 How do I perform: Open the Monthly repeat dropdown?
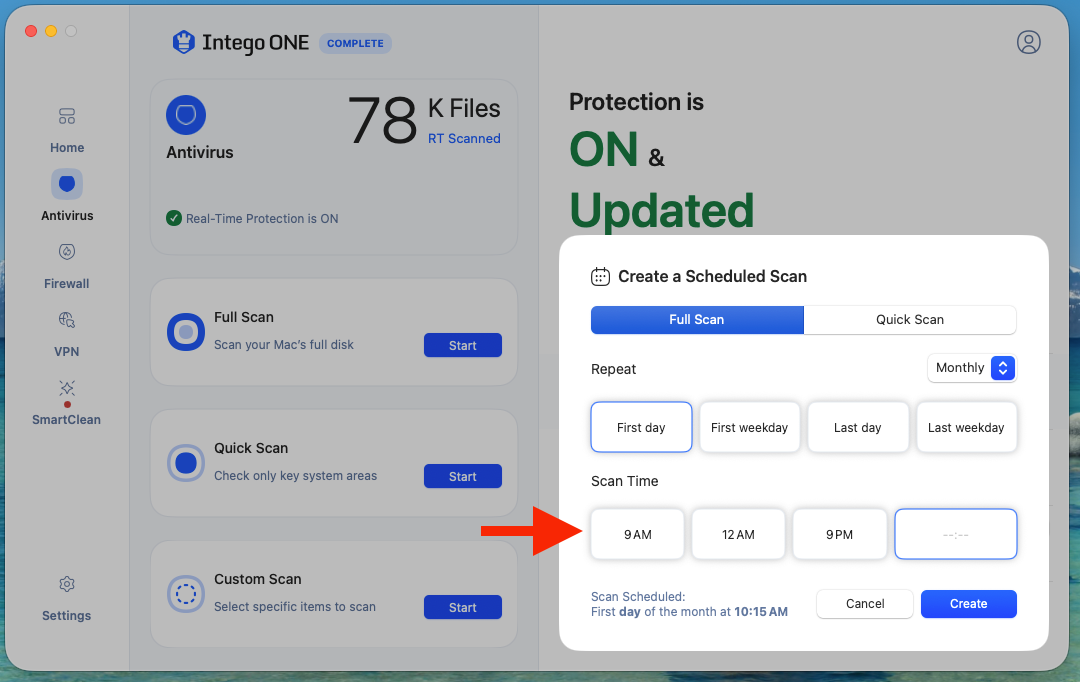point(972,368)
